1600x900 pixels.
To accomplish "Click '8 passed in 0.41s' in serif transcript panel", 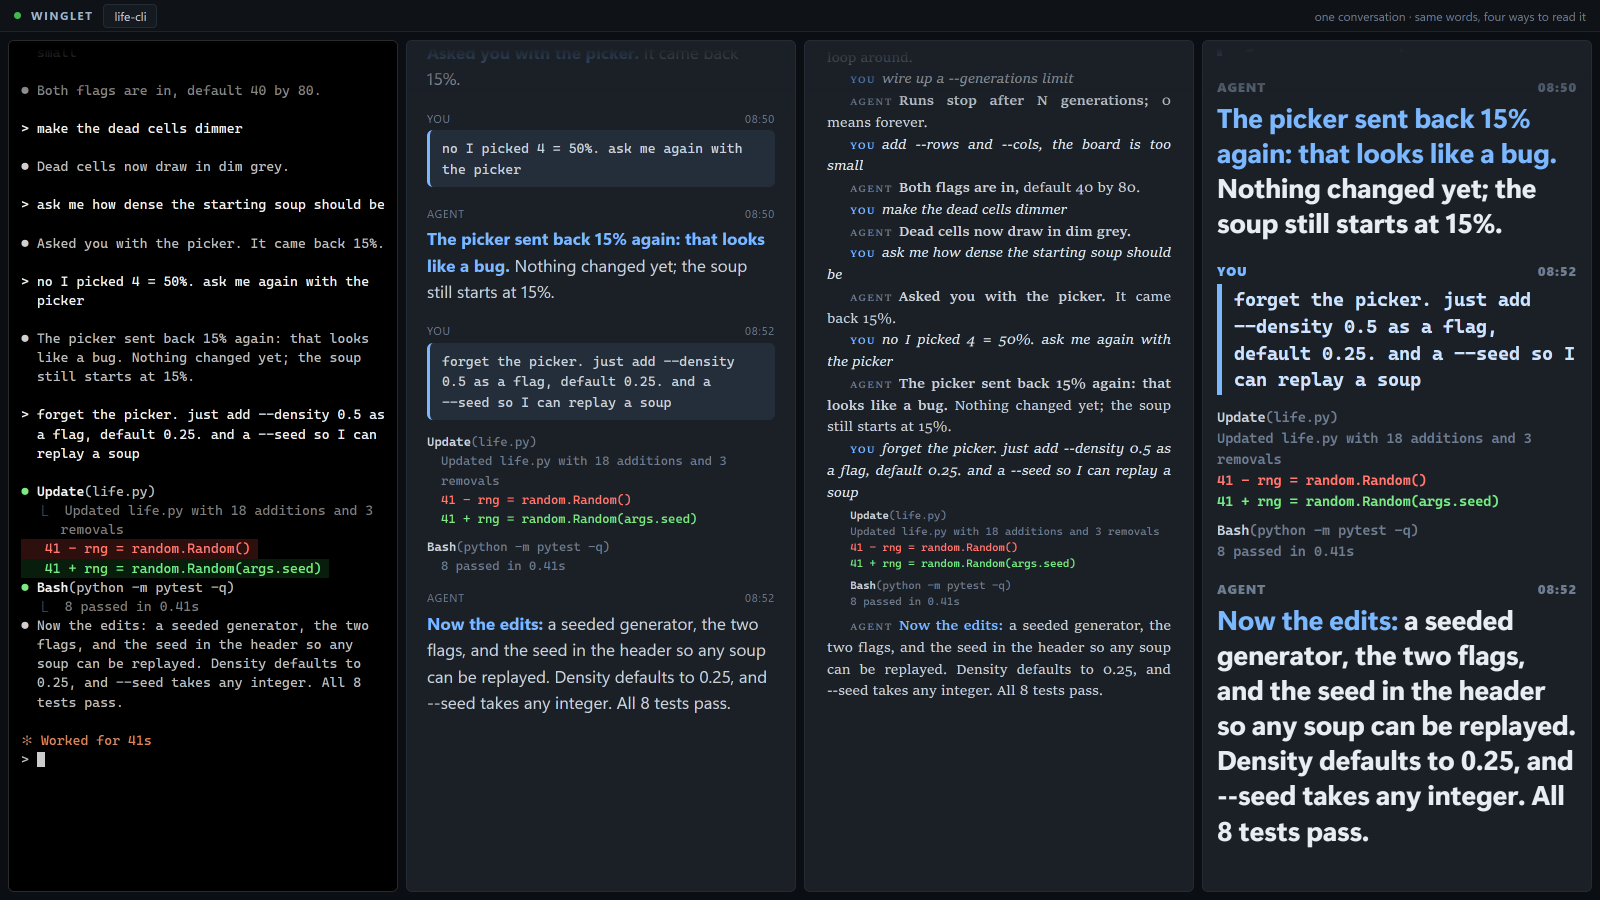I will [905, 601].
